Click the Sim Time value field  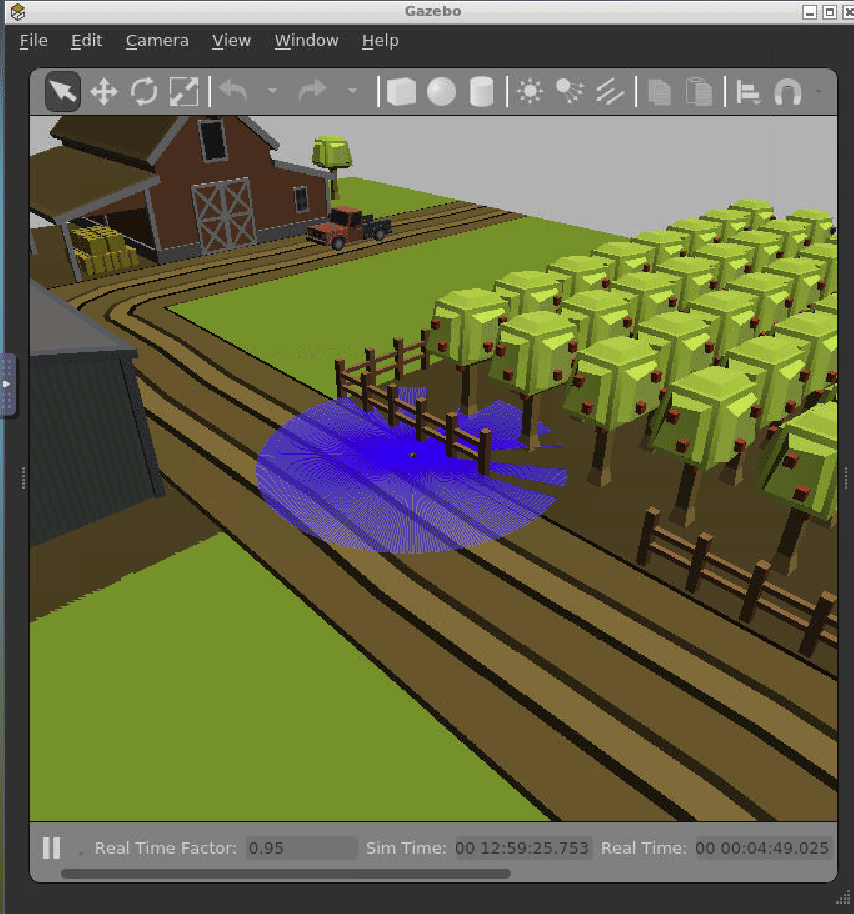[522, 848]
